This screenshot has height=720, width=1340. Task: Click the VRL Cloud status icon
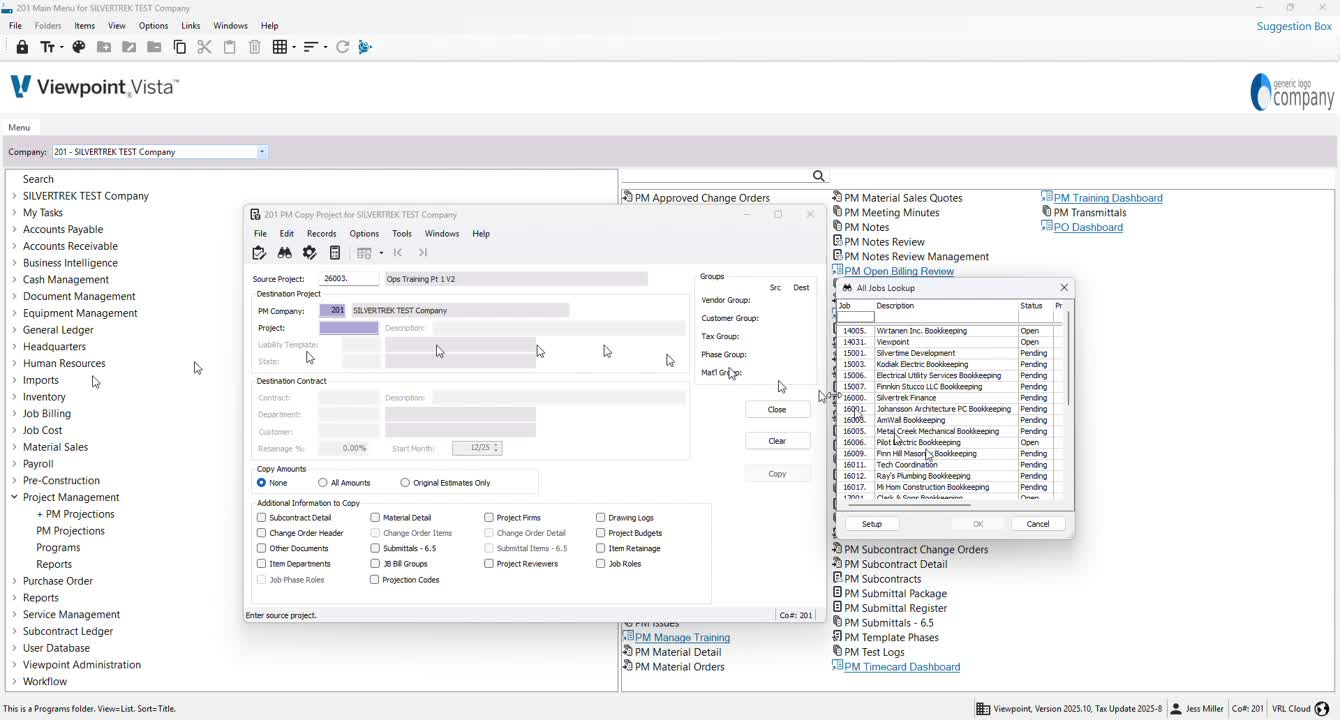pos(1322,709)
